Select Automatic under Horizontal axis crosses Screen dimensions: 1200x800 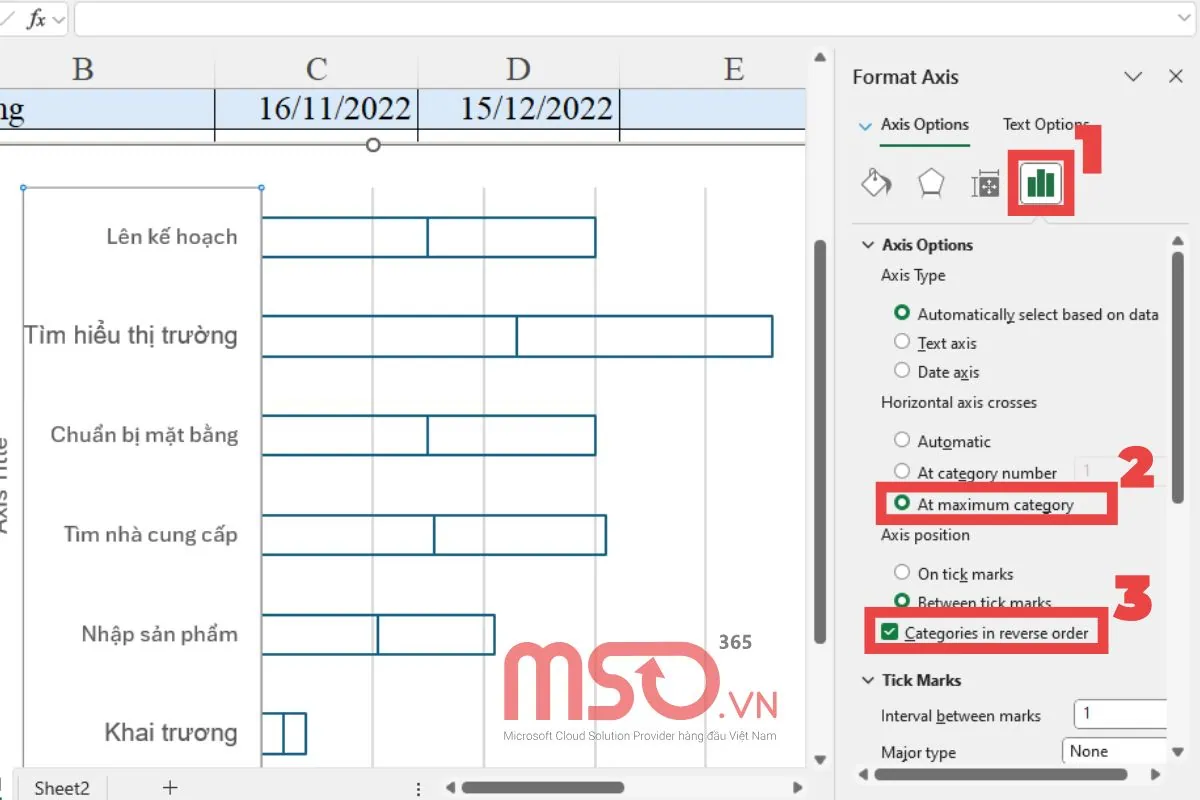tap(903, 441)
